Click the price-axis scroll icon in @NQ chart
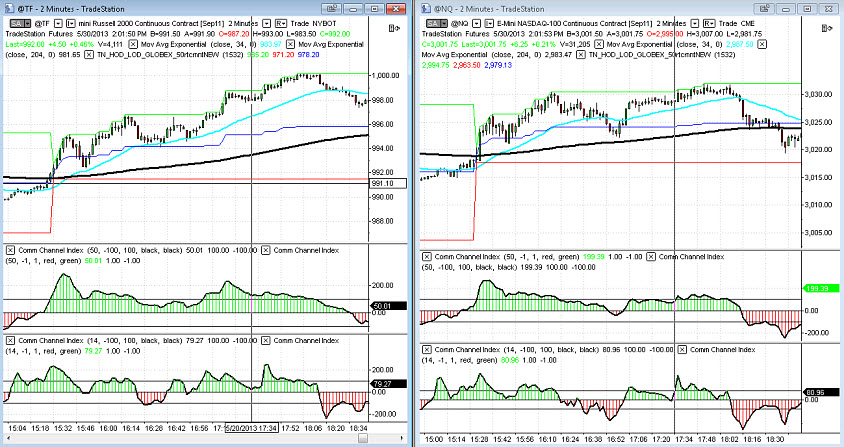844x447 pixels. [x=827, y=28]
